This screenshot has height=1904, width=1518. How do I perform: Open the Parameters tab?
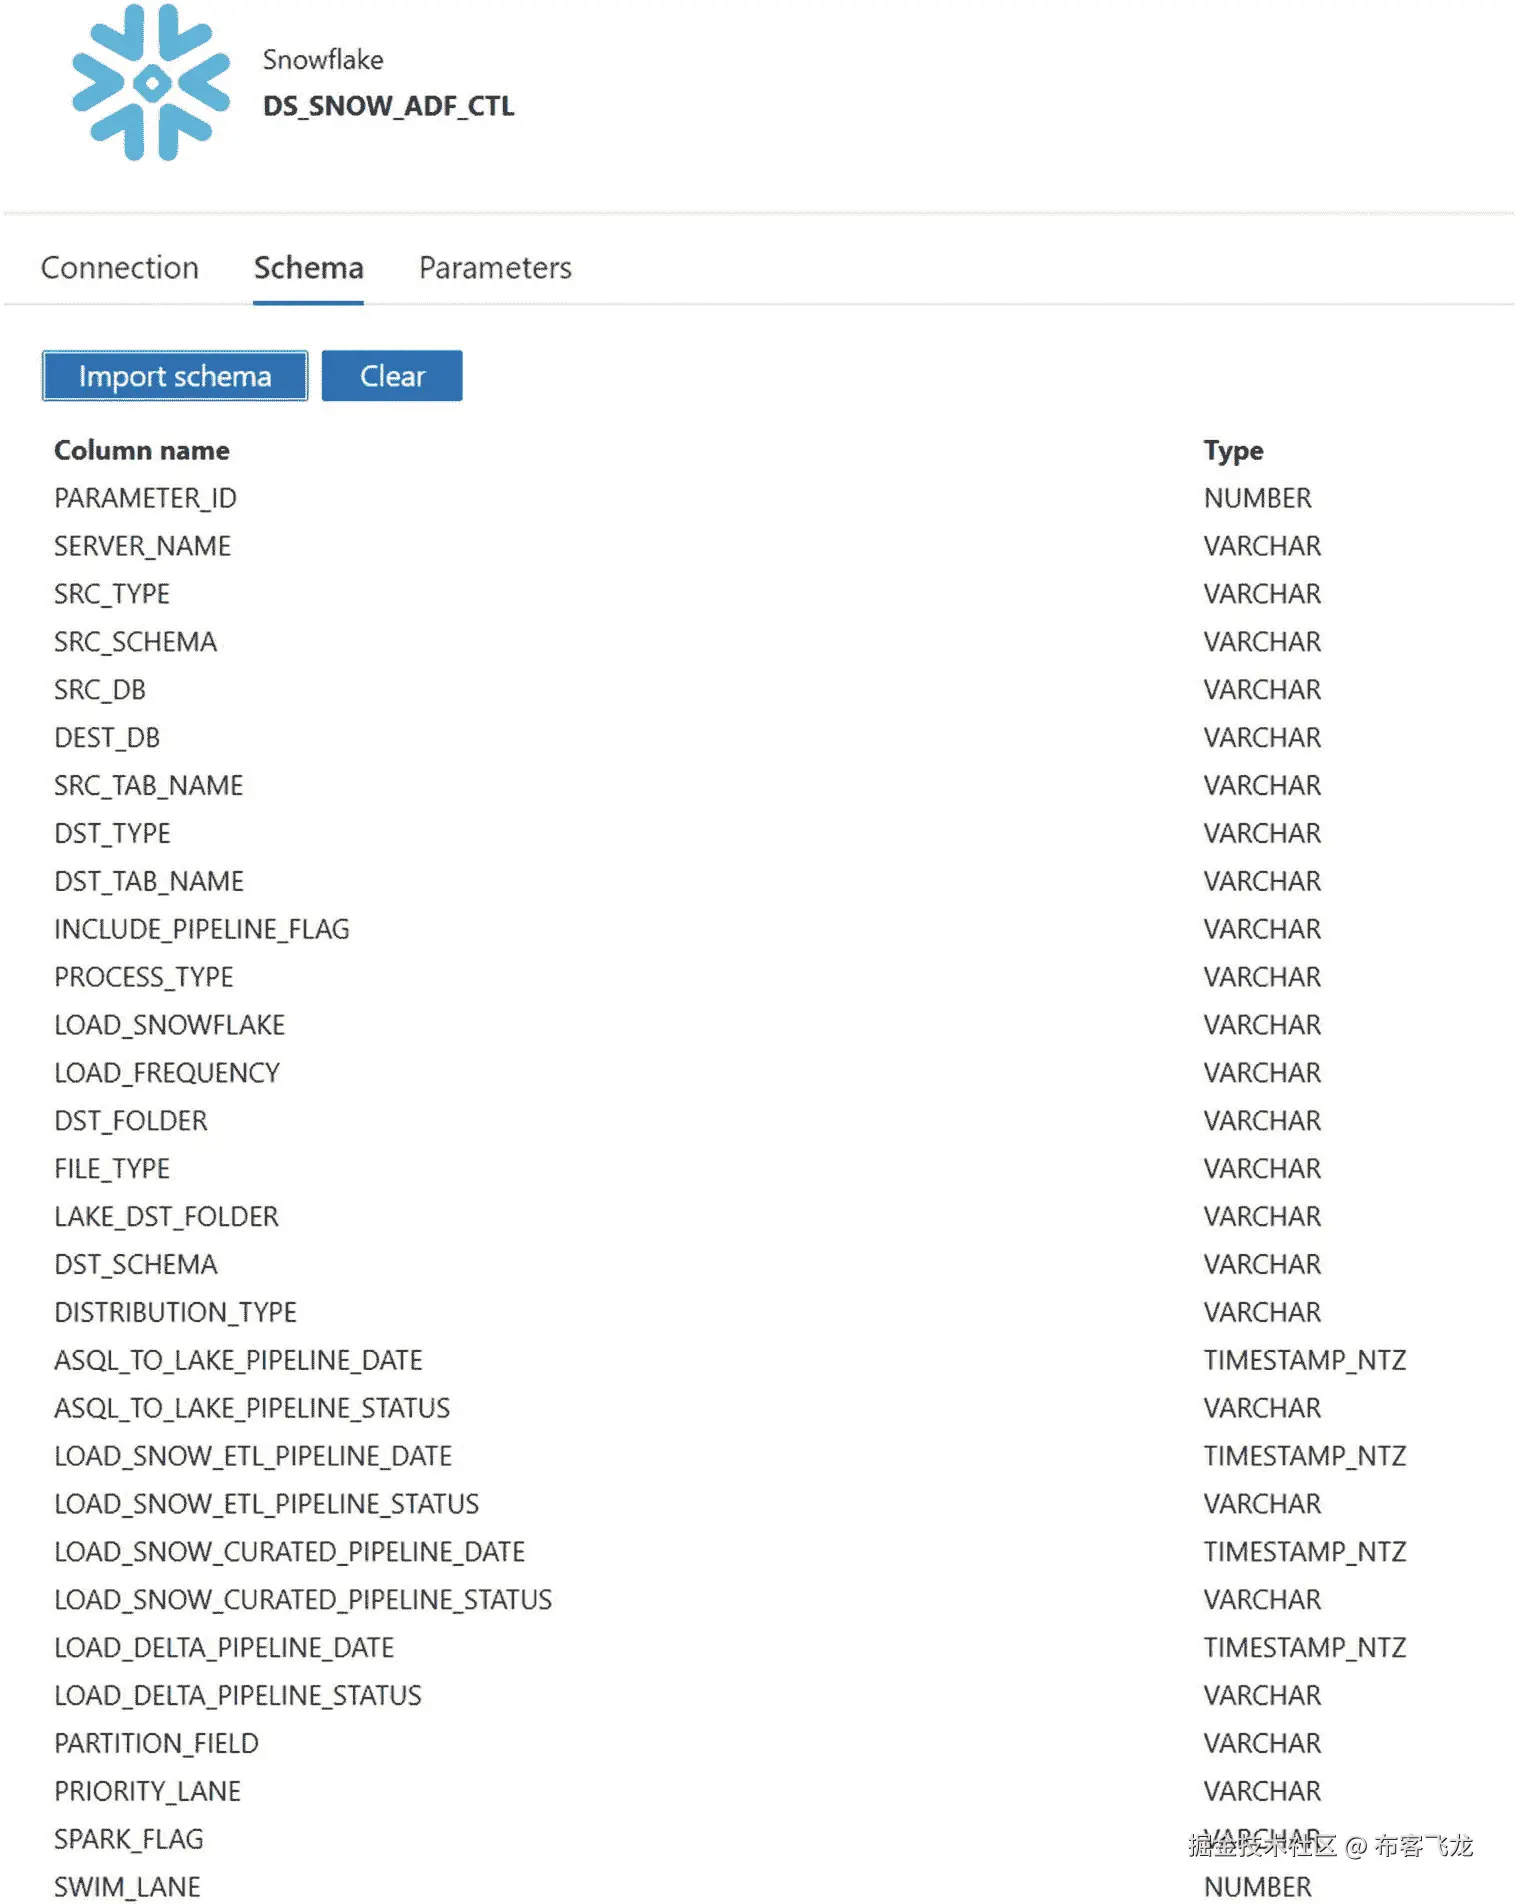click(495, 268)
